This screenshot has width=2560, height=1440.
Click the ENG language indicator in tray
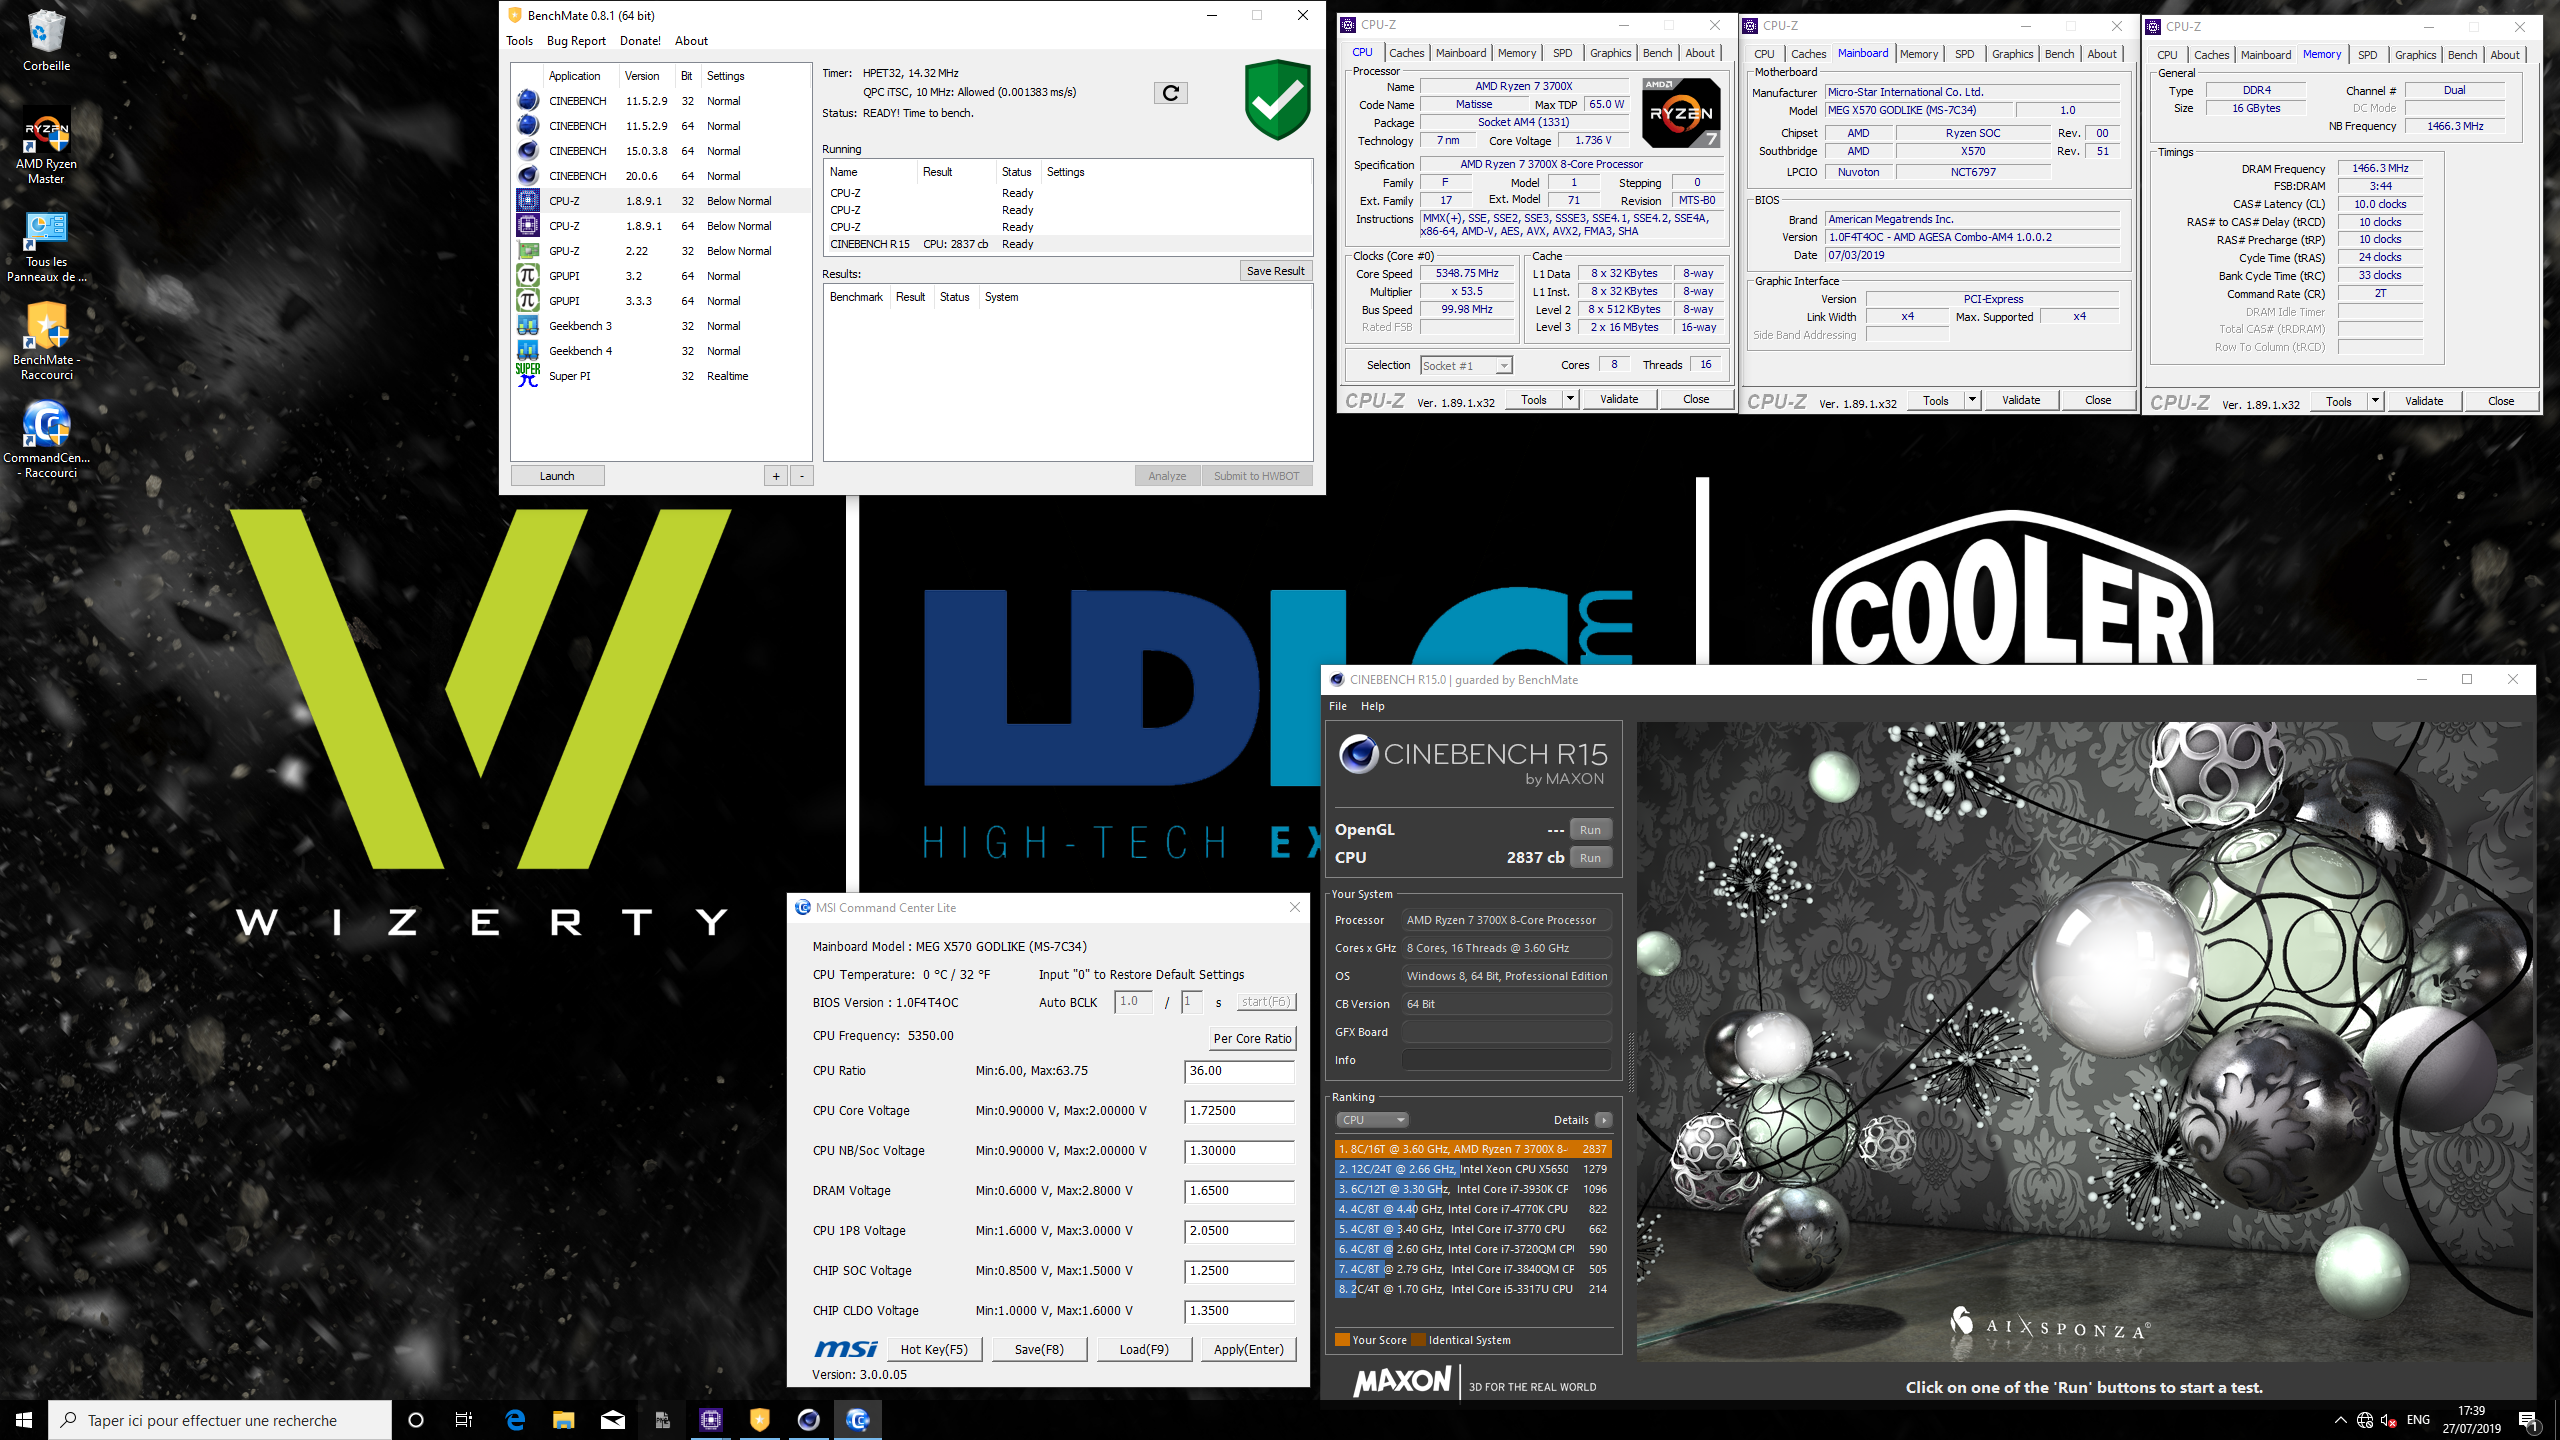(x=2418, y=1420)
